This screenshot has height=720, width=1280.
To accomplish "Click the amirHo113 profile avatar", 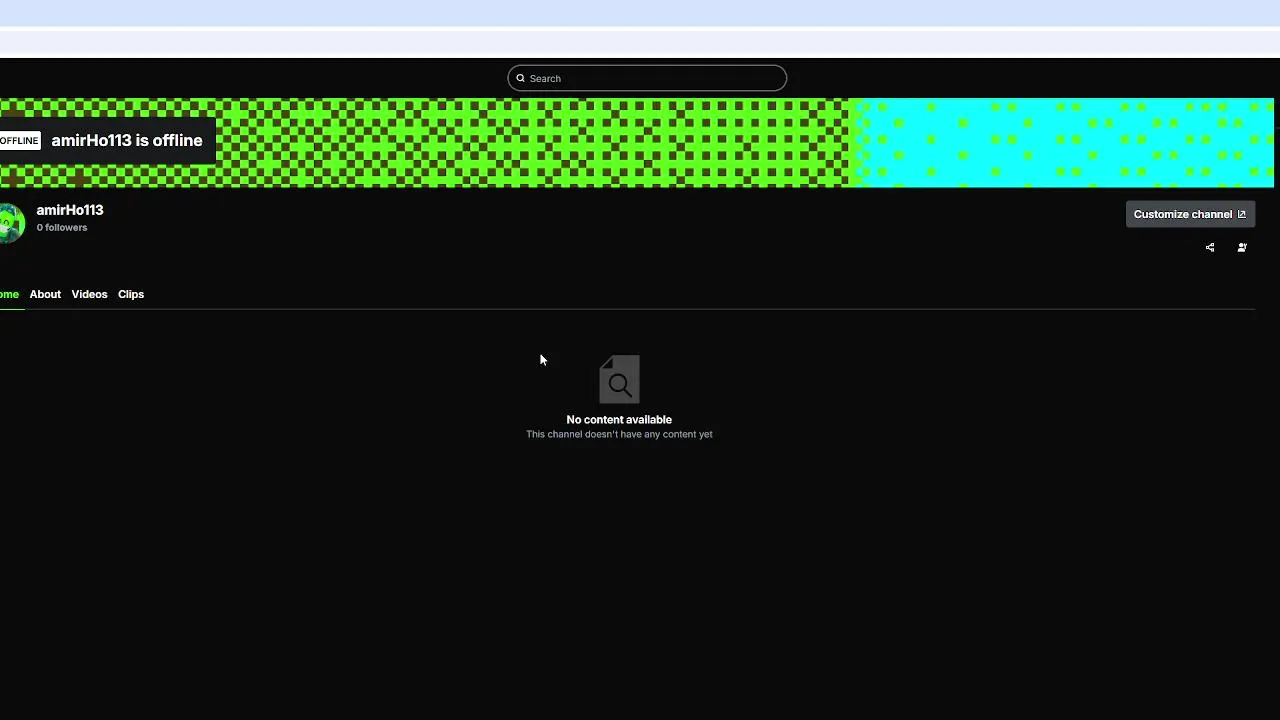I will (11, 222).
